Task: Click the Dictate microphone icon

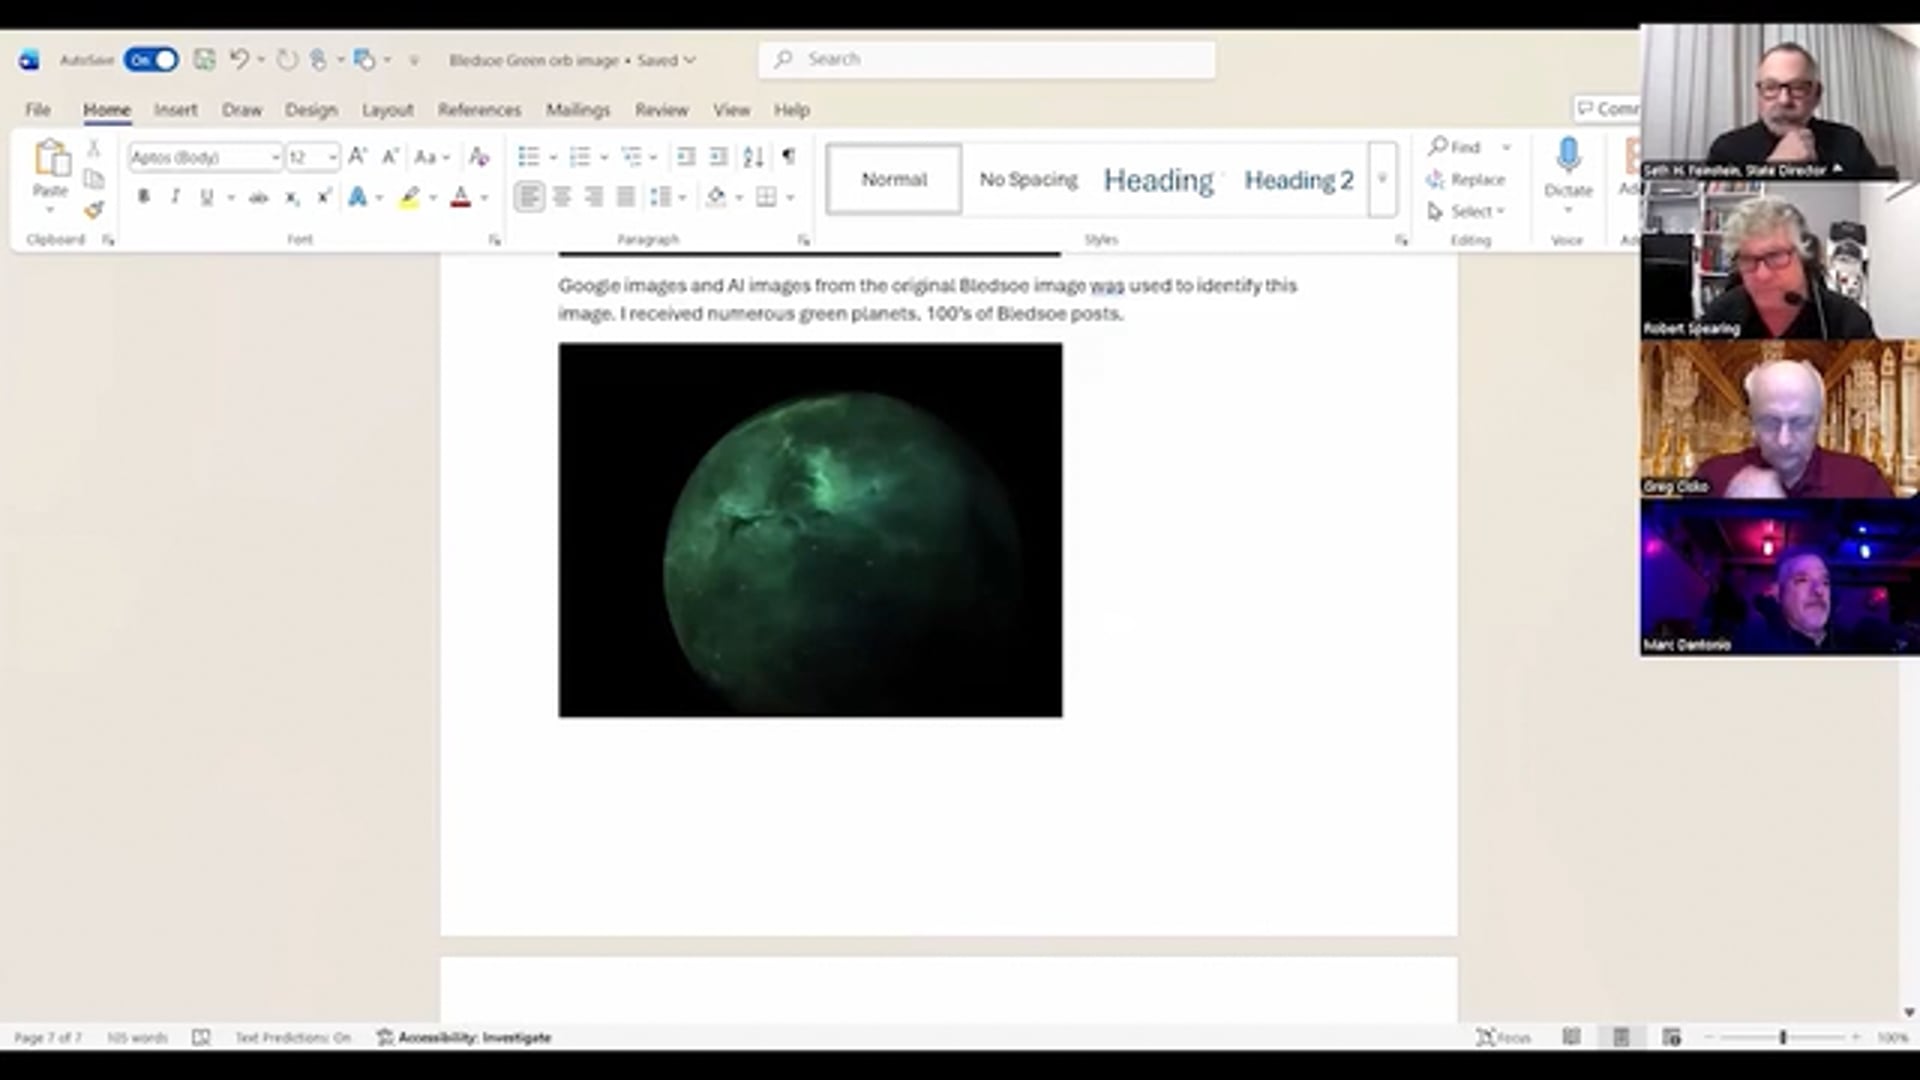Action: tap(1568, 157)
